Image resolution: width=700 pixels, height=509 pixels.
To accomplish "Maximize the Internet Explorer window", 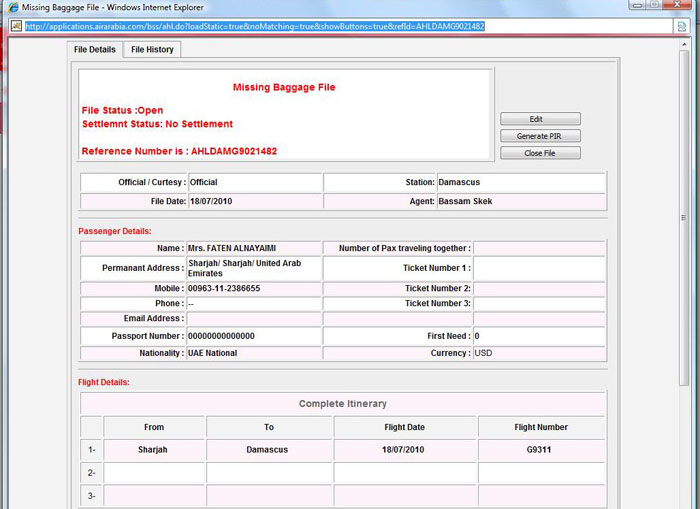I will coord(653,6).
